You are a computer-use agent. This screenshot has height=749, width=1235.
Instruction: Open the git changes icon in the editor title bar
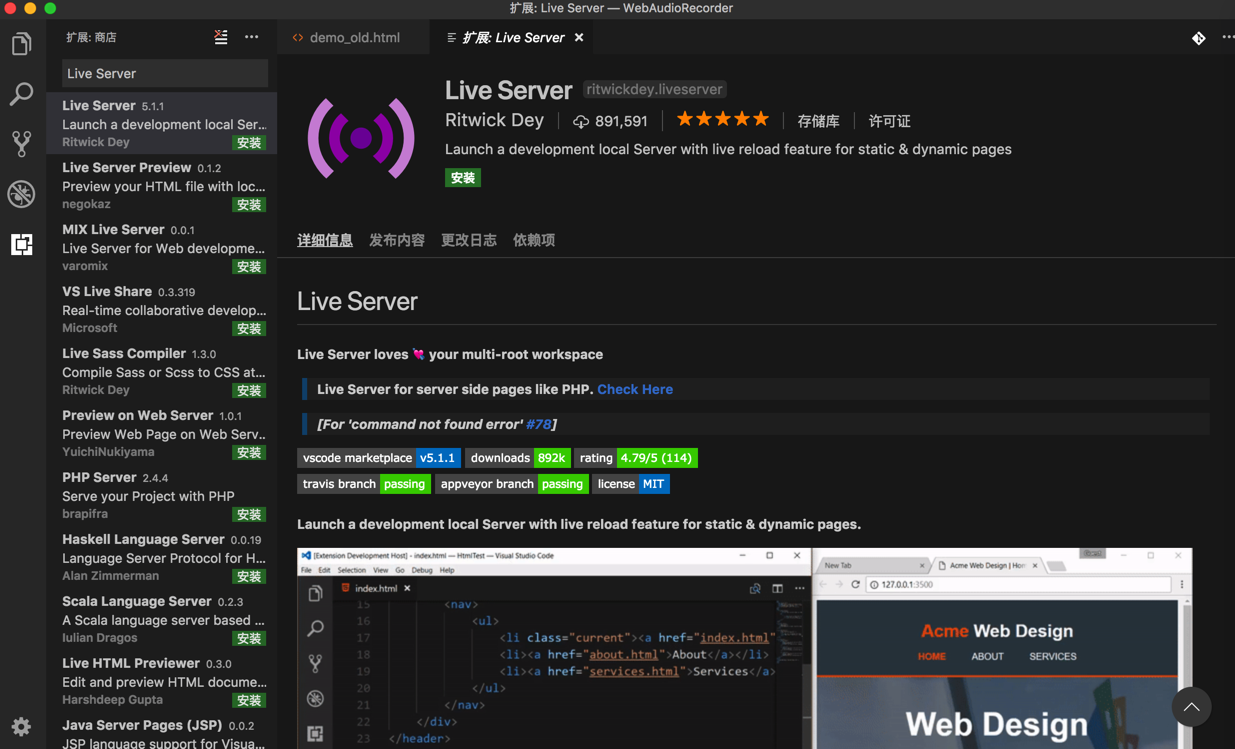coord(1198,38)
